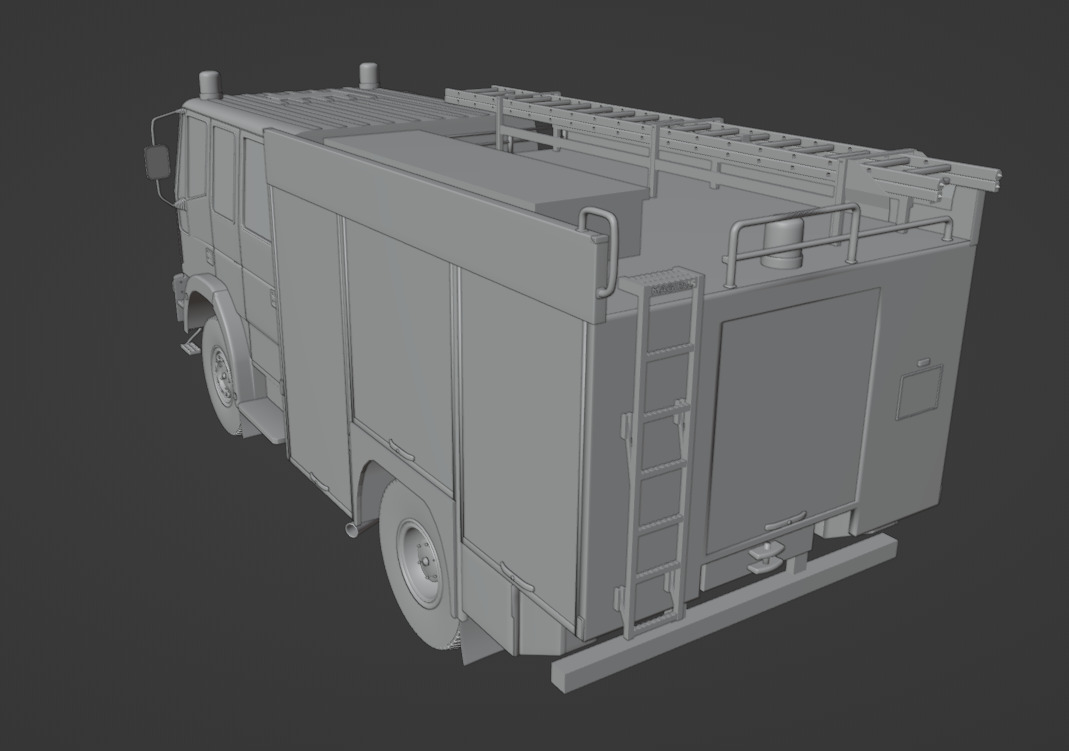Select the rear wheel of the fire truck
Viewport: 1069px width, 751px height.
coord(419,564)
